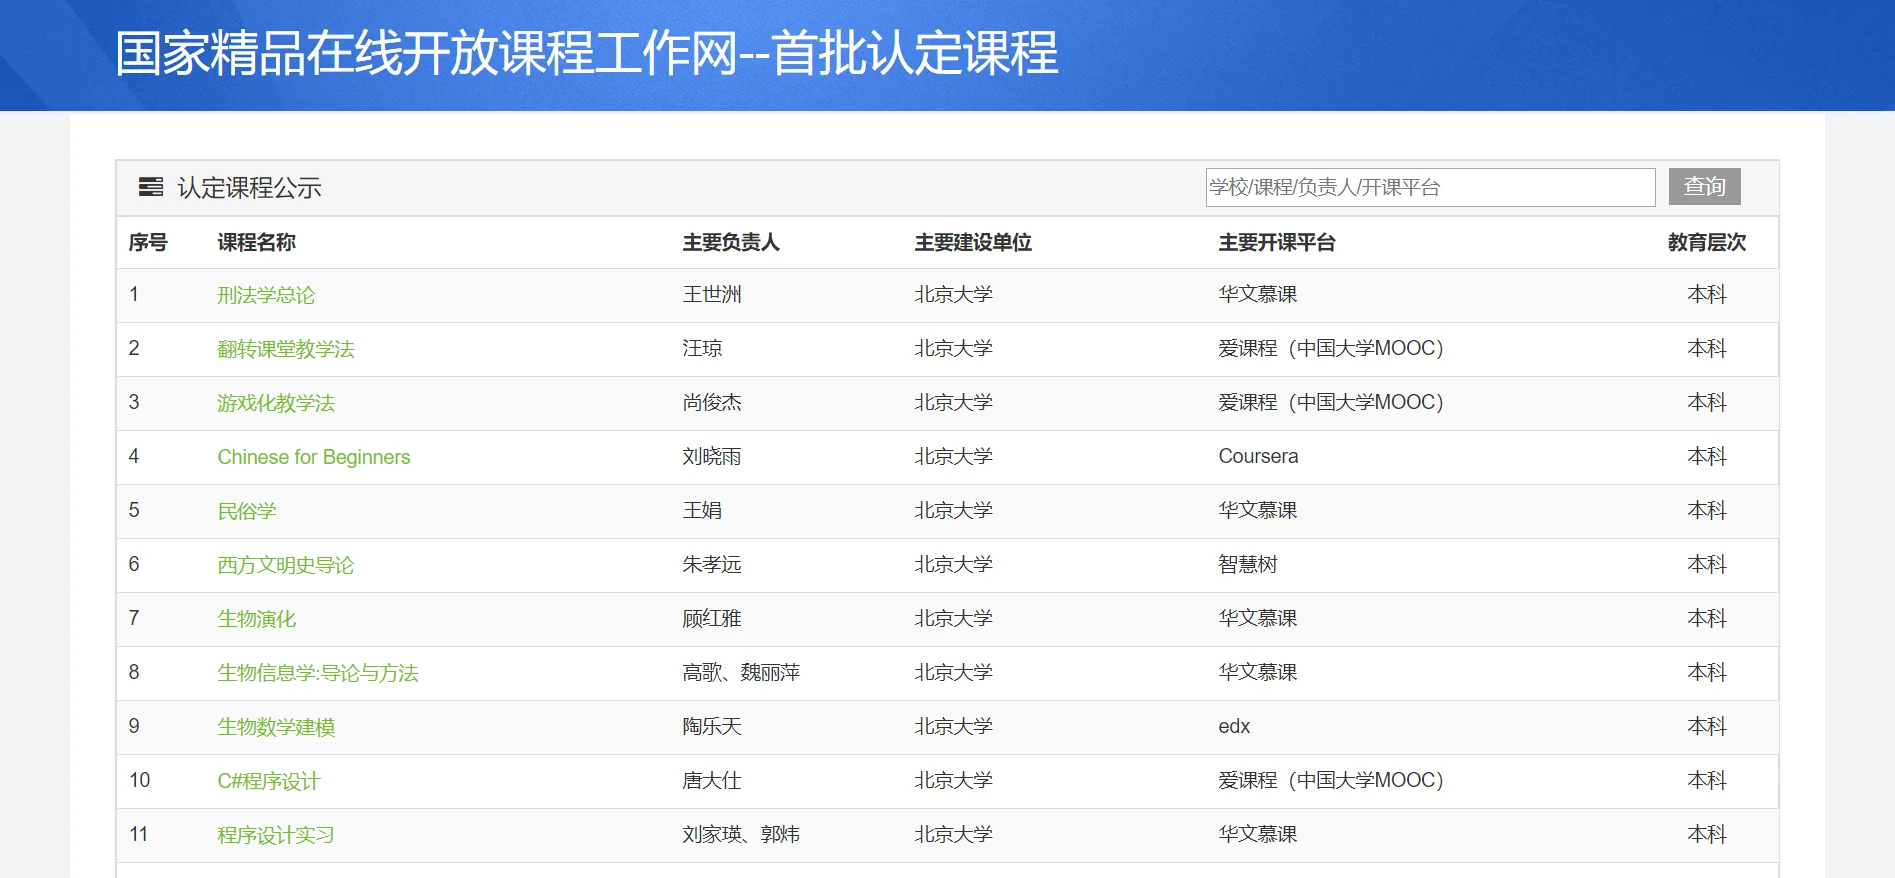1895x878 pixels.
Task: Click the page title 国家精品在线开放课程工作网--首批认定课程
Action: [587, 53]
